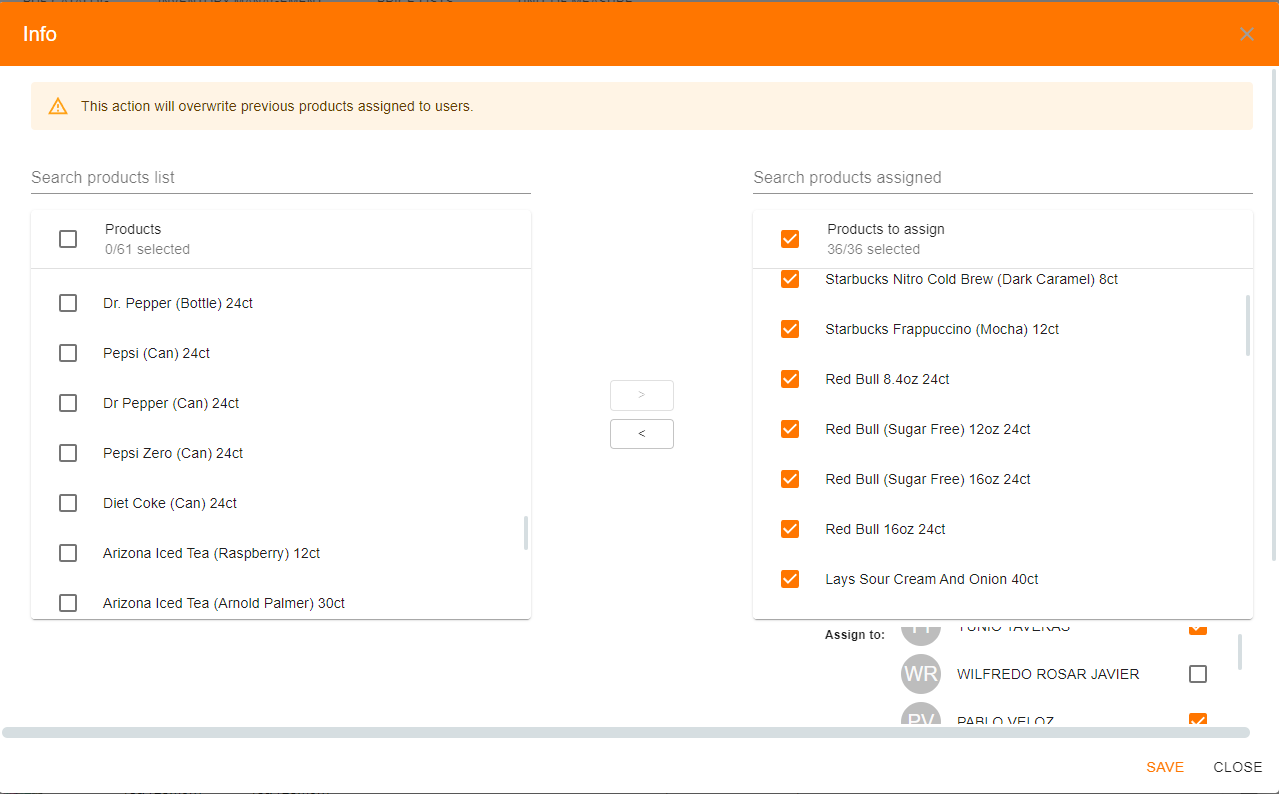Uncheck the Red Bull 8.4oz 24ct checkbox
This screenshot has width=1279, height=794.
(790, 379)
